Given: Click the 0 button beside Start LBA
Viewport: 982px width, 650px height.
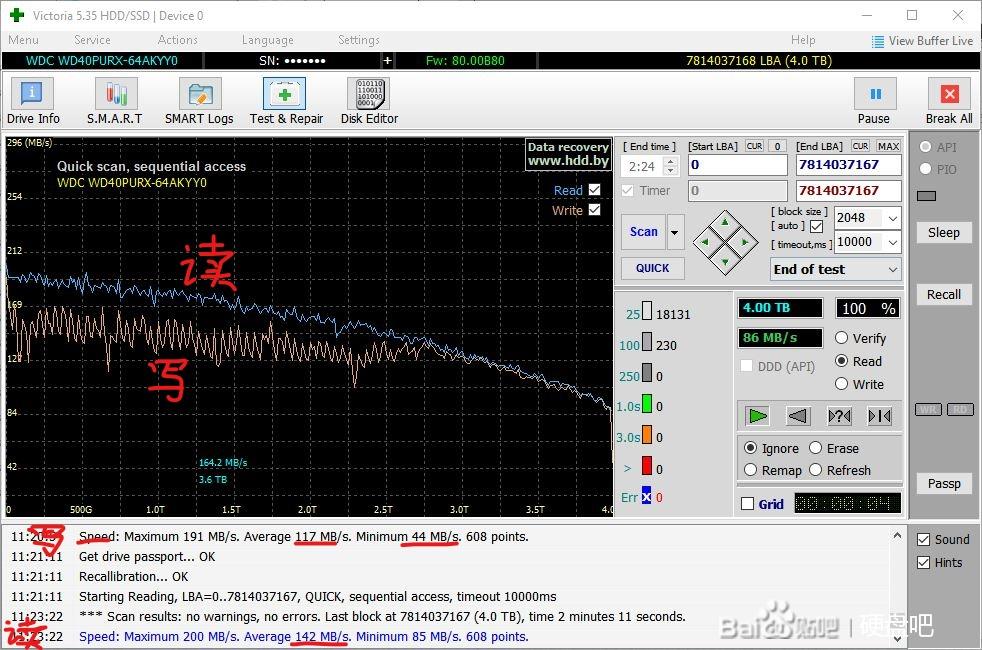Looking at the screenshot, I should tap(777, 146).
